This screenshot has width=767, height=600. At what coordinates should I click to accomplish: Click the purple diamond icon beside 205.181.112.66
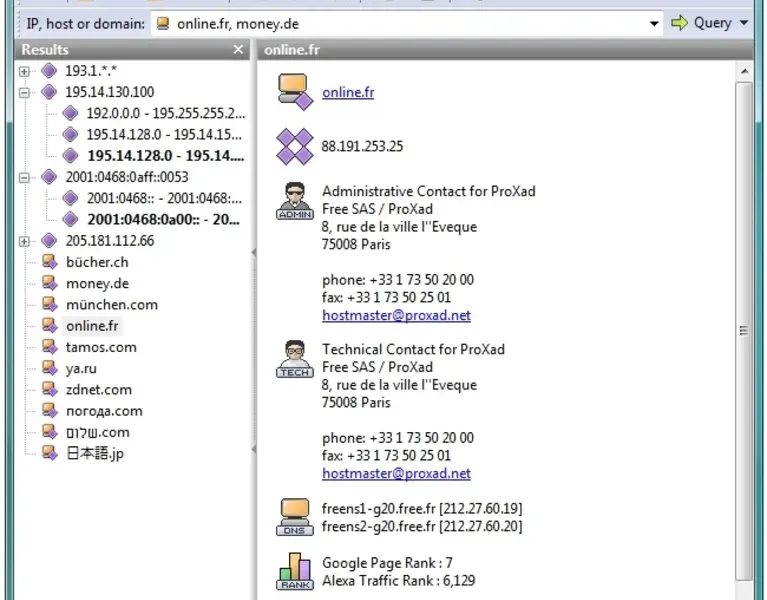pyautogui.click(x=49, y=241)
